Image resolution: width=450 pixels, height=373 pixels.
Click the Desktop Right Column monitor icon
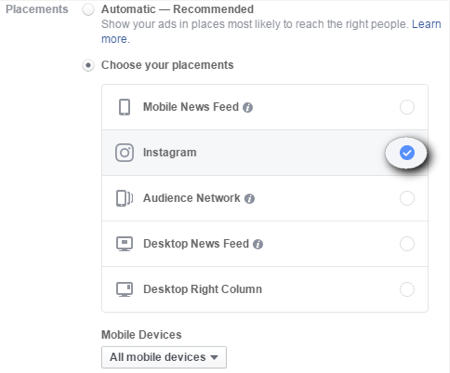[x=124, y=289]
